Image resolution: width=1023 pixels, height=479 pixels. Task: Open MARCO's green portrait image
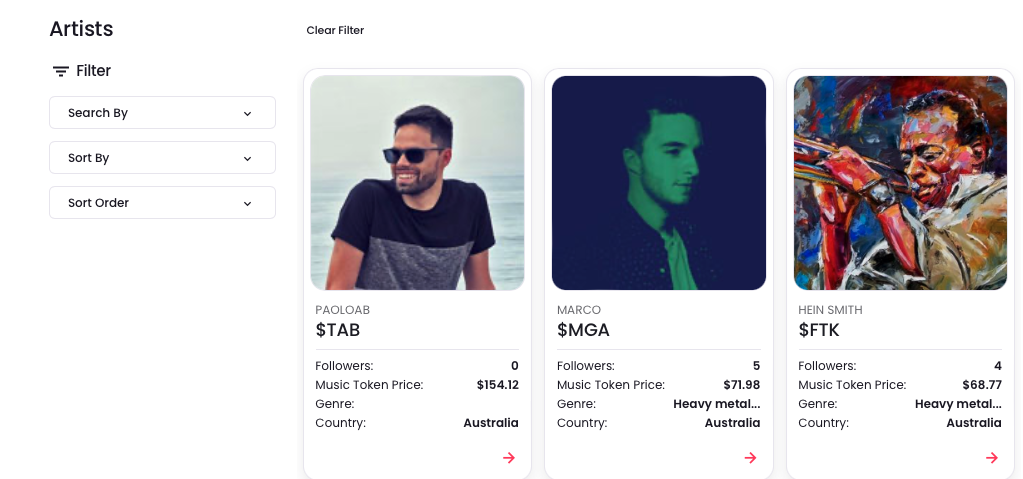point(659,183)
